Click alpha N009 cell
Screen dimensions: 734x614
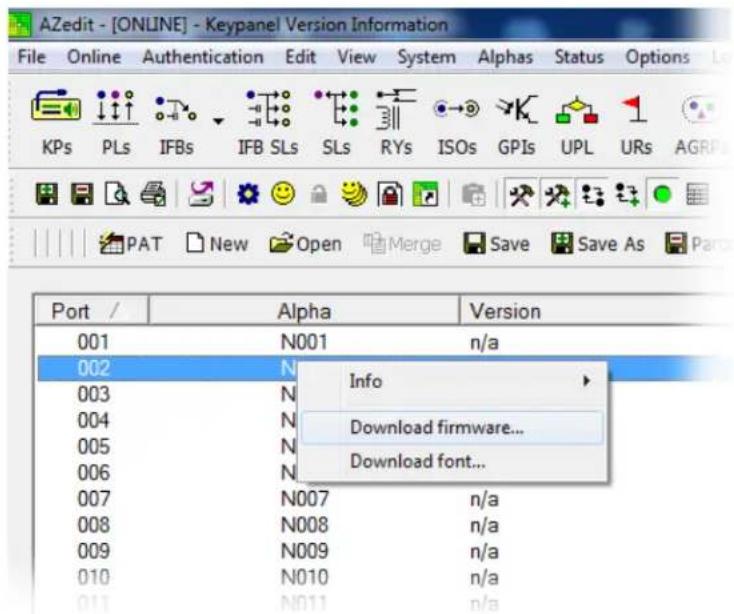[x=304, y=551]
